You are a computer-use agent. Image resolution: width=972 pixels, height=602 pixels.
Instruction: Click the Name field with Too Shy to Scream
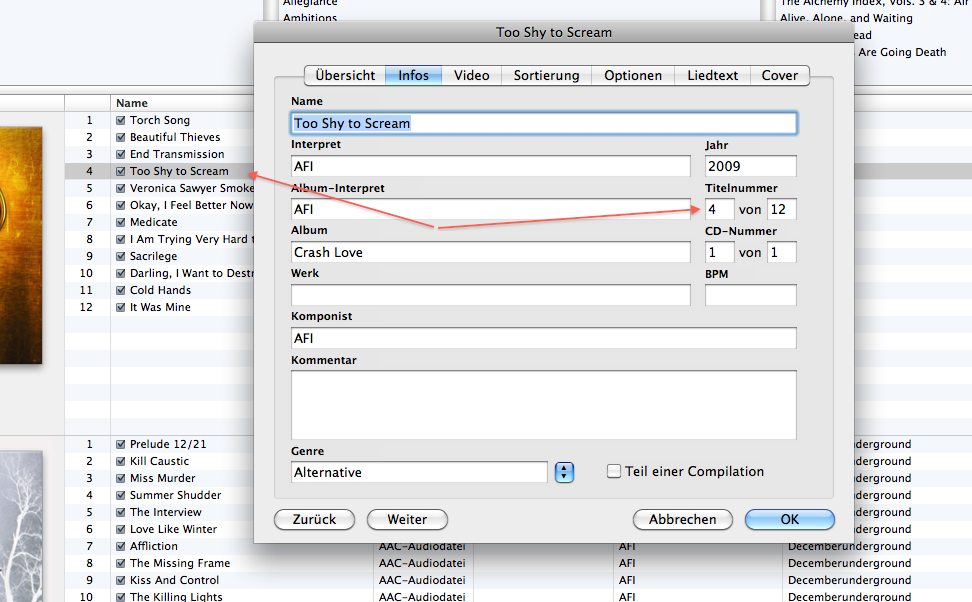click(544, 123)
